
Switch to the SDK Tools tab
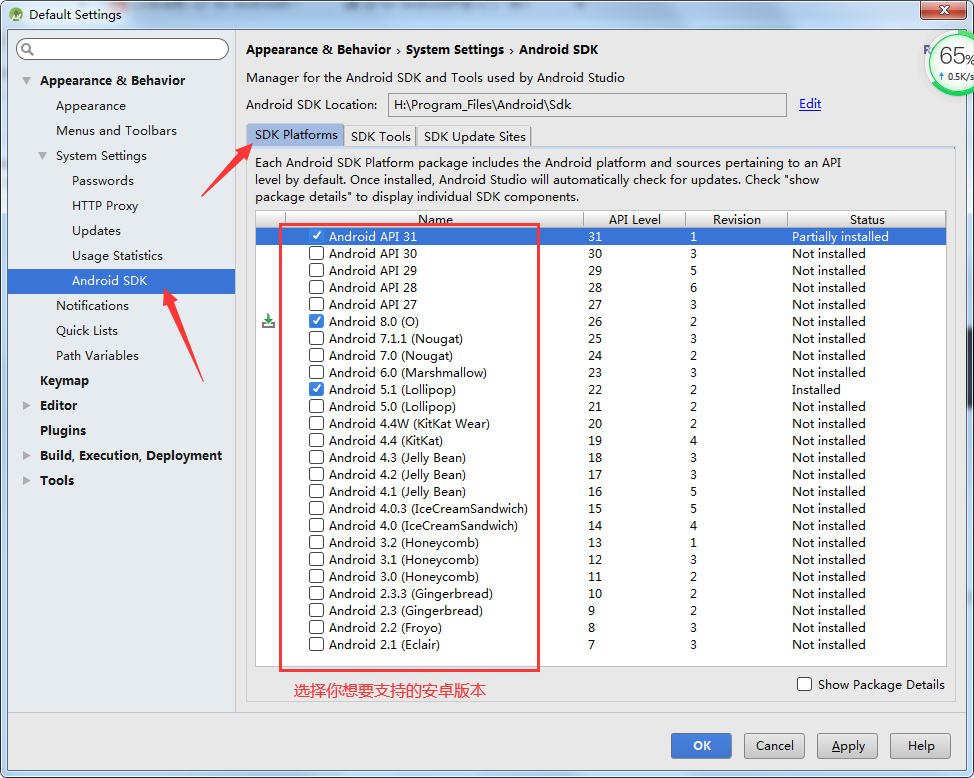(x=380, y=137)
